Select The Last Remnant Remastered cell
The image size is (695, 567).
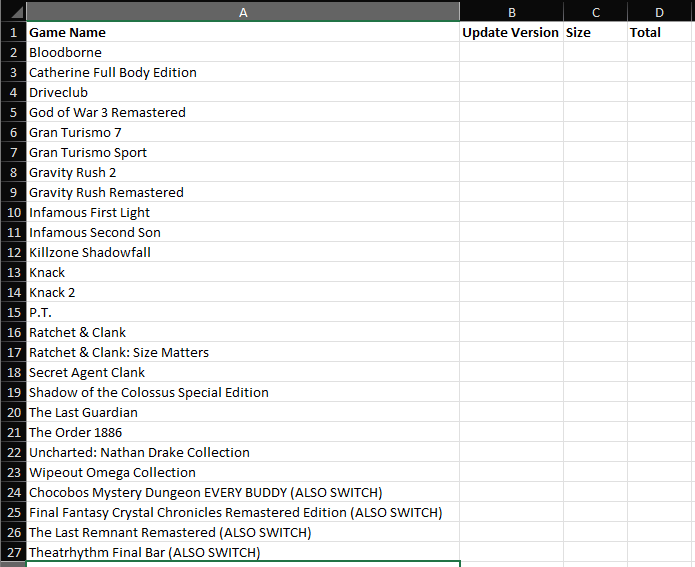pyautogui.click(x=243, y=532)
